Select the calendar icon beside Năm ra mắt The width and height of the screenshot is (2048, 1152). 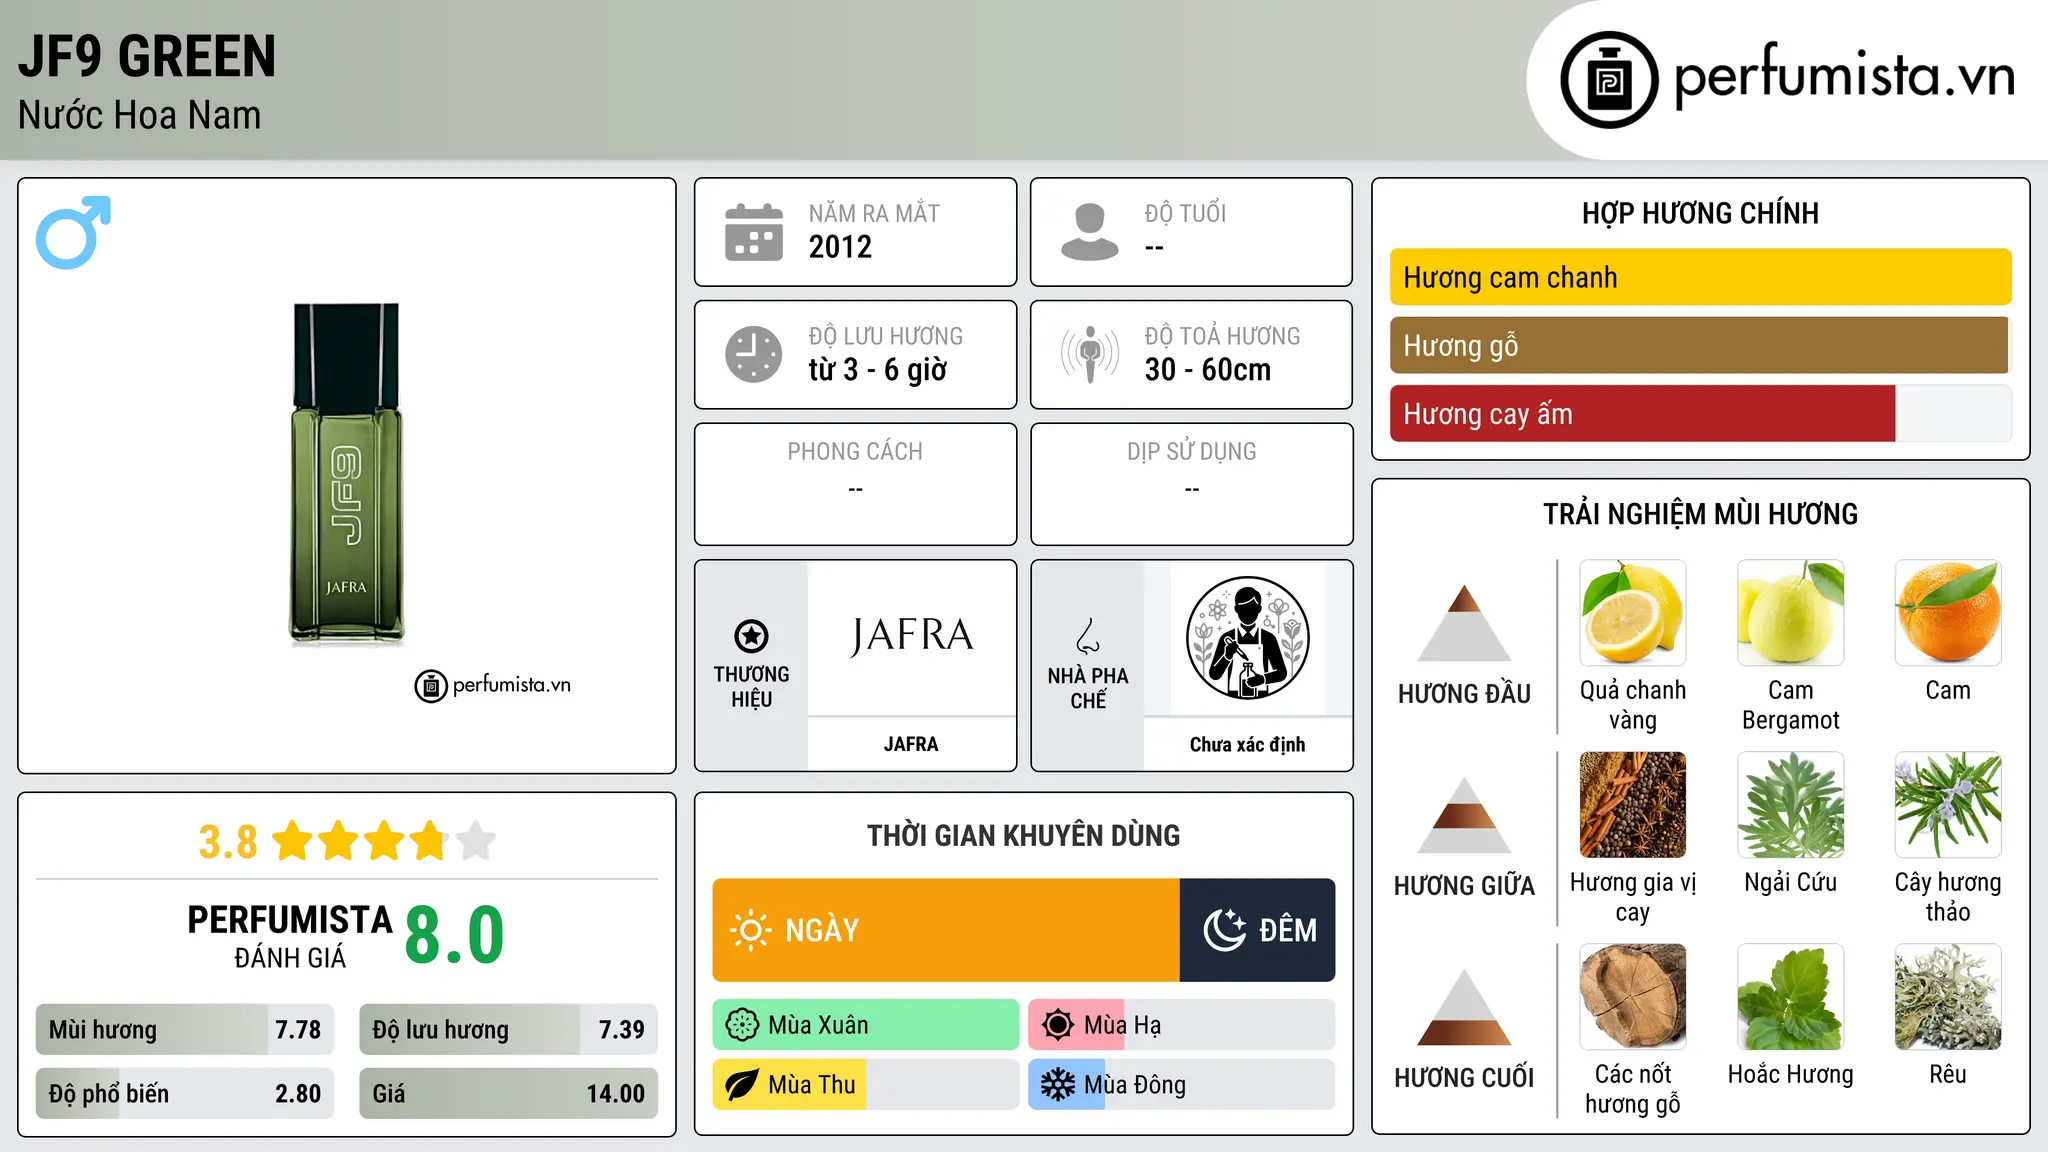click(754, 232)
